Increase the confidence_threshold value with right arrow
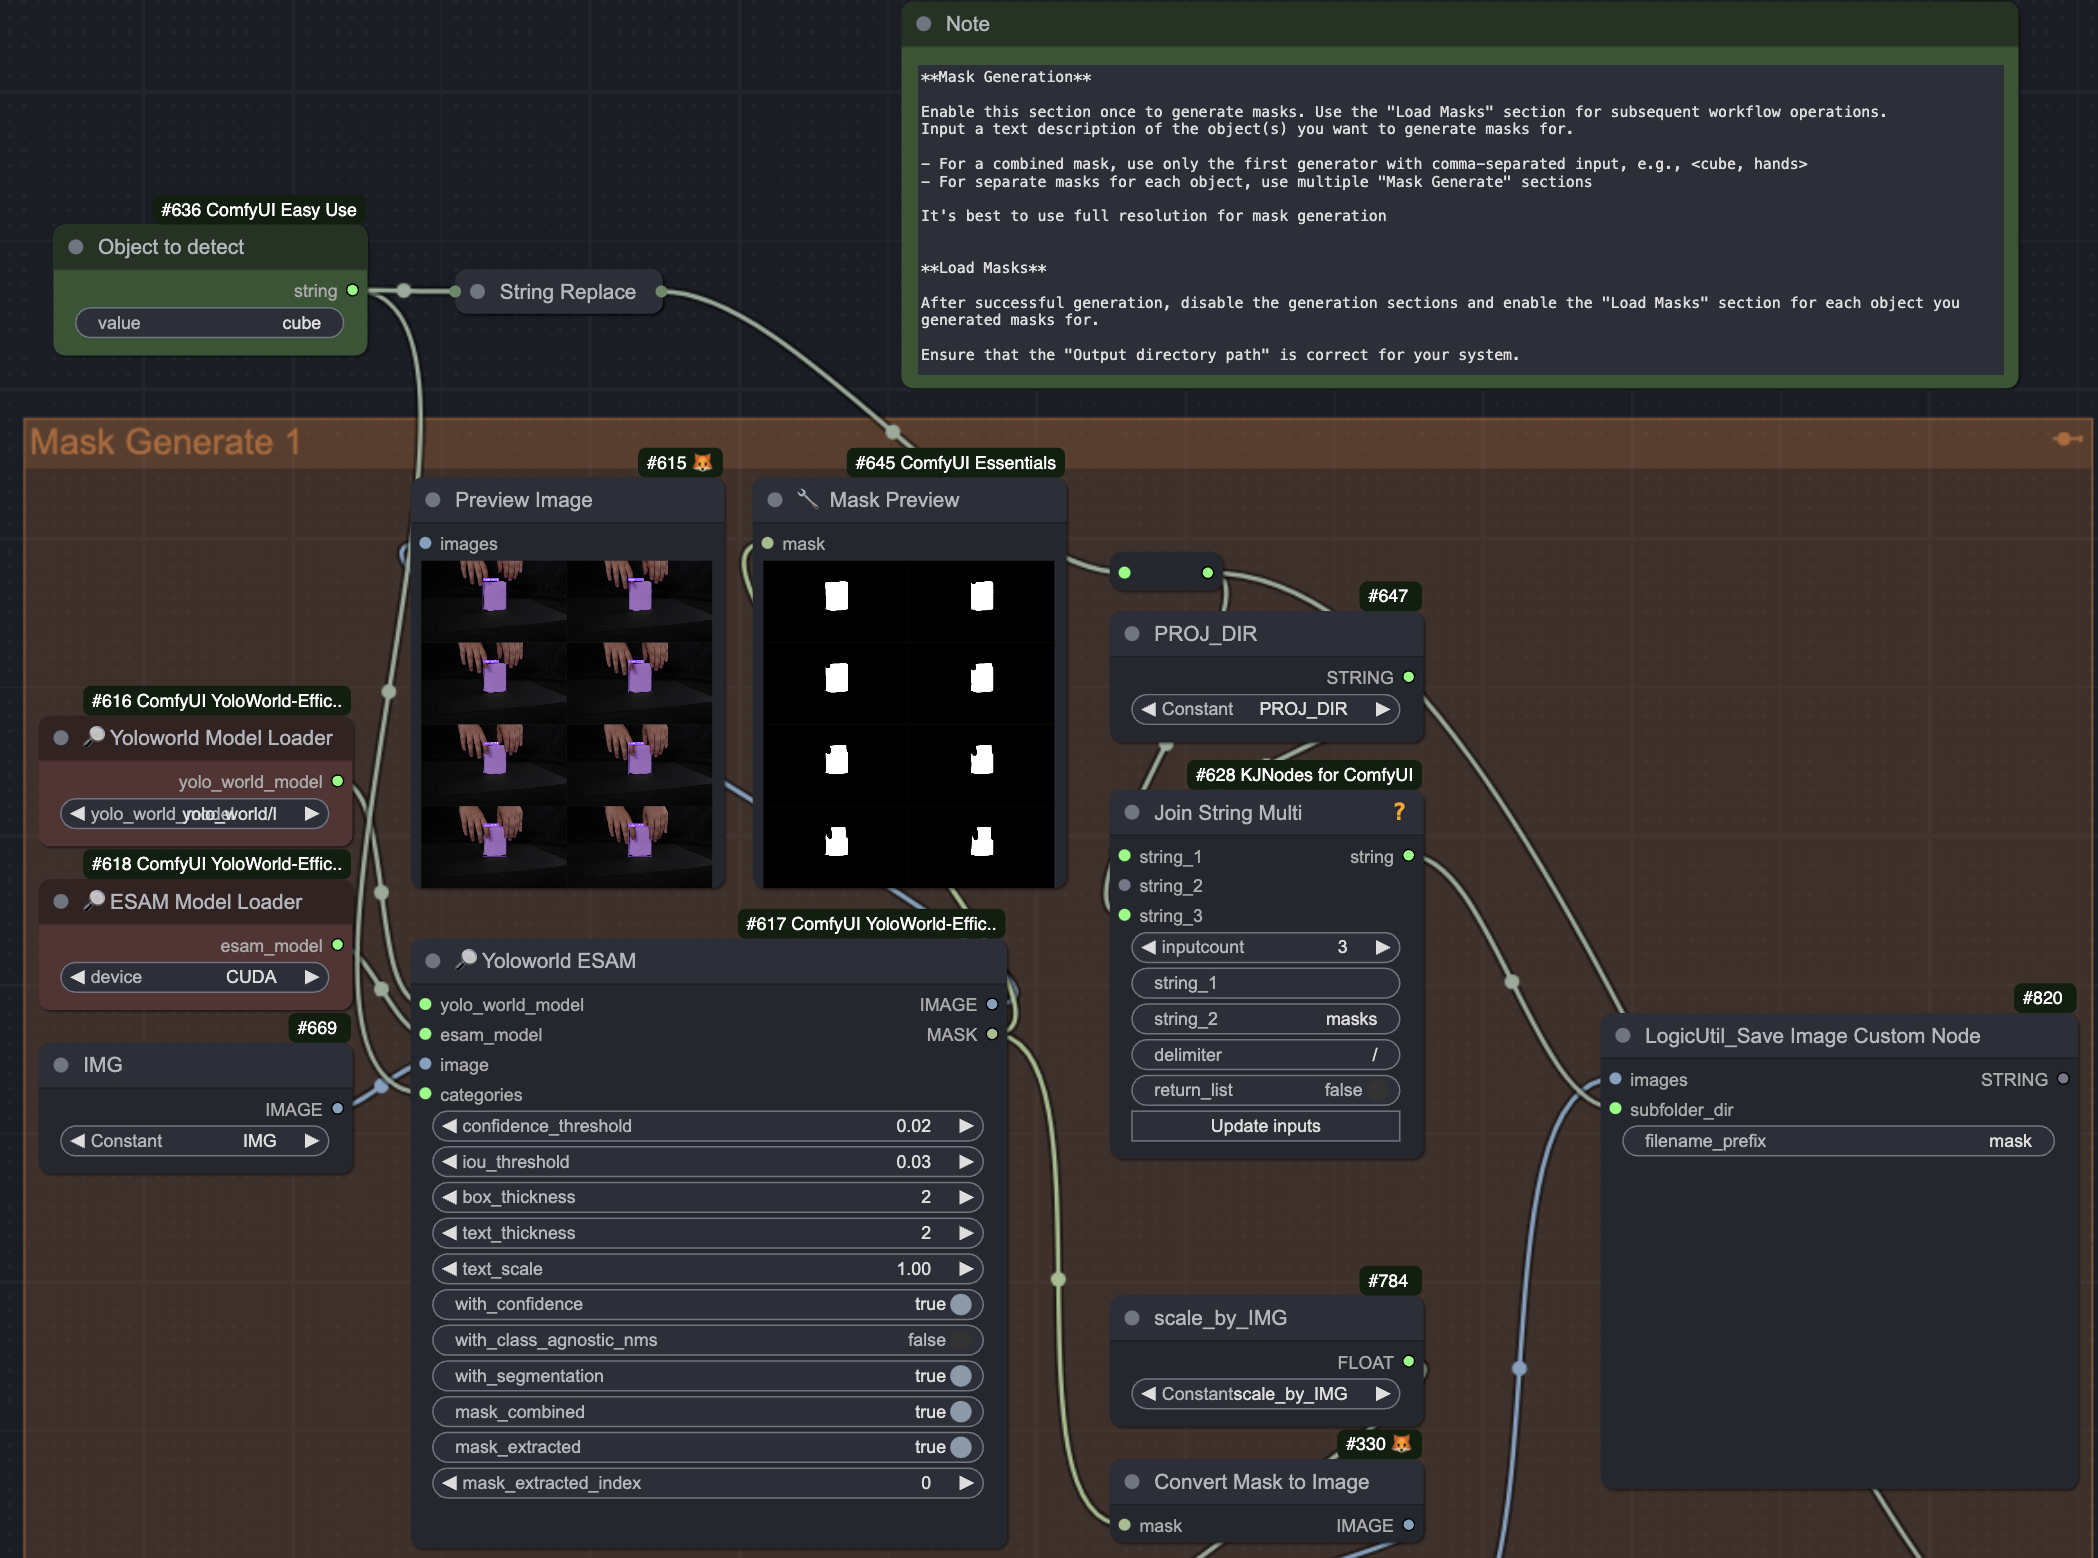 click(x=966, y=1126)
